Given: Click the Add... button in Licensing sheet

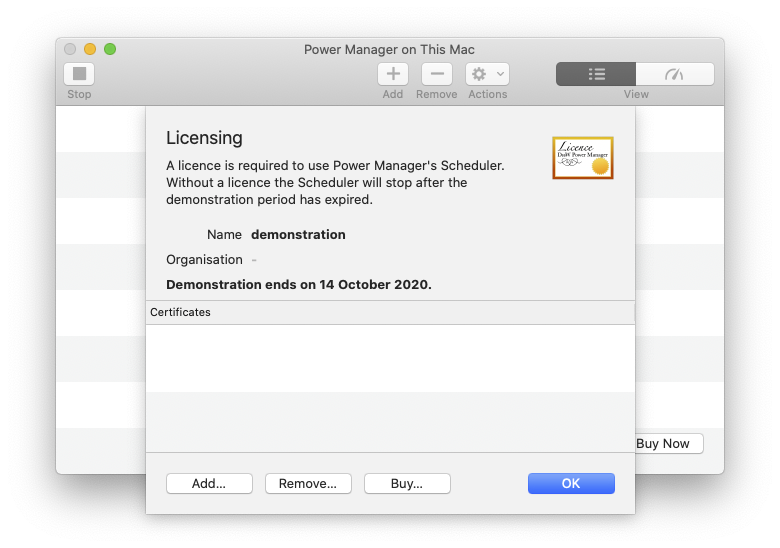Looking at the screenshot, I should tap(209, 483).
